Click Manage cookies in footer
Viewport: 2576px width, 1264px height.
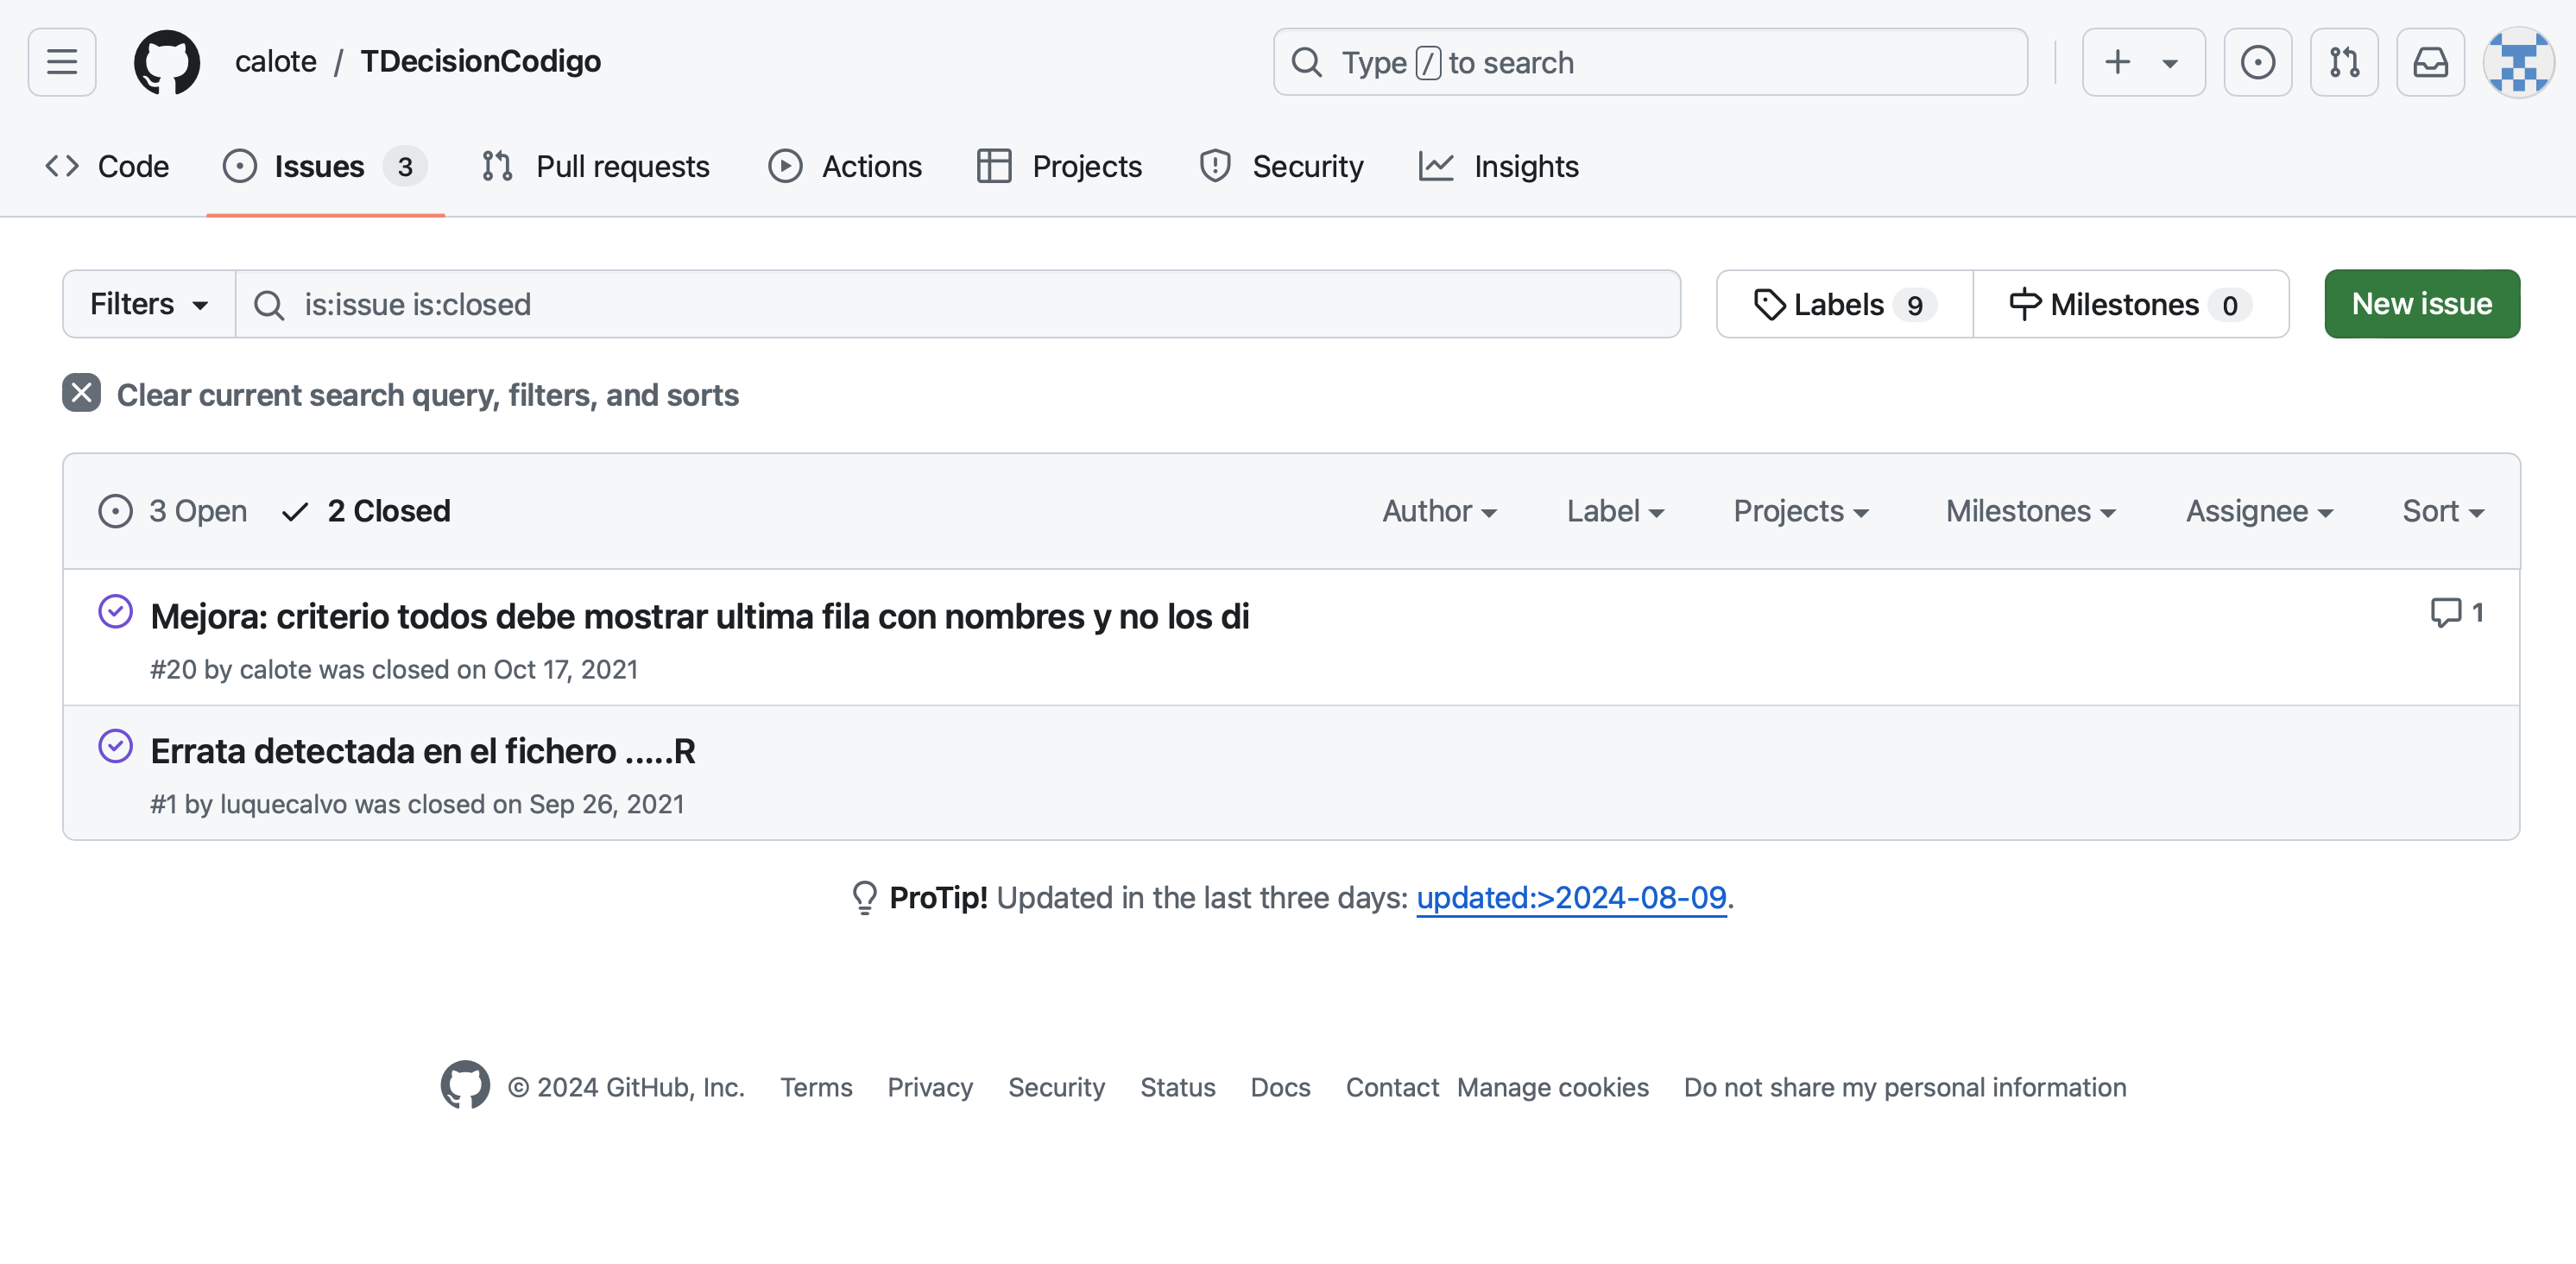tap(1552, 1087)
